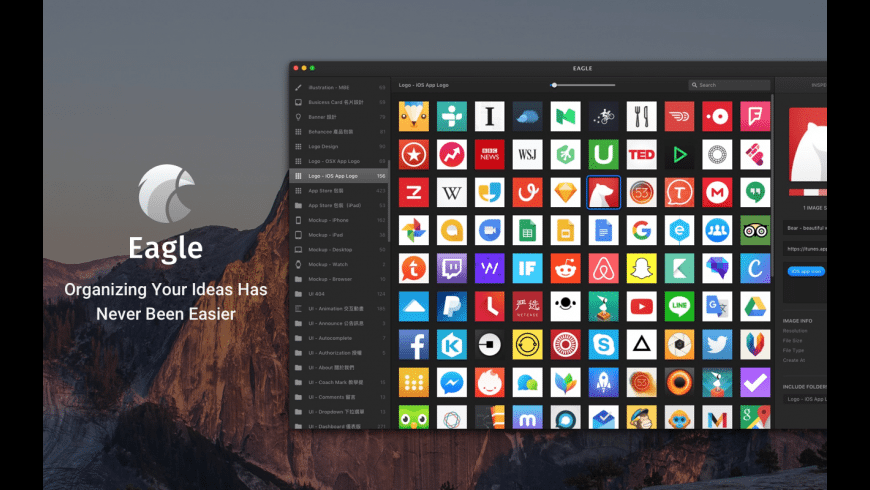This screenshot has height=490, width=870.
Task: Click the Skype logo
Action: [x=603, y=344]
